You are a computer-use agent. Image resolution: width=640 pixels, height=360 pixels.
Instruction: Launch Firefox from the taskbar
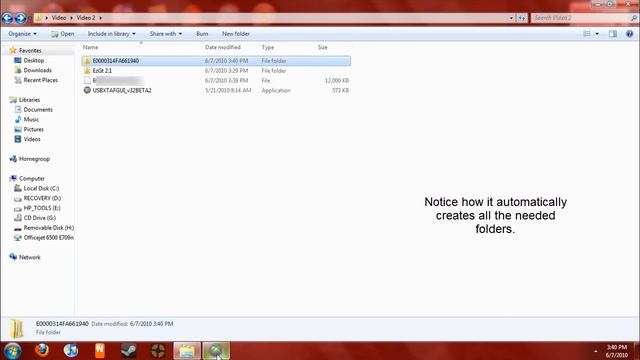tap(42, 351)
